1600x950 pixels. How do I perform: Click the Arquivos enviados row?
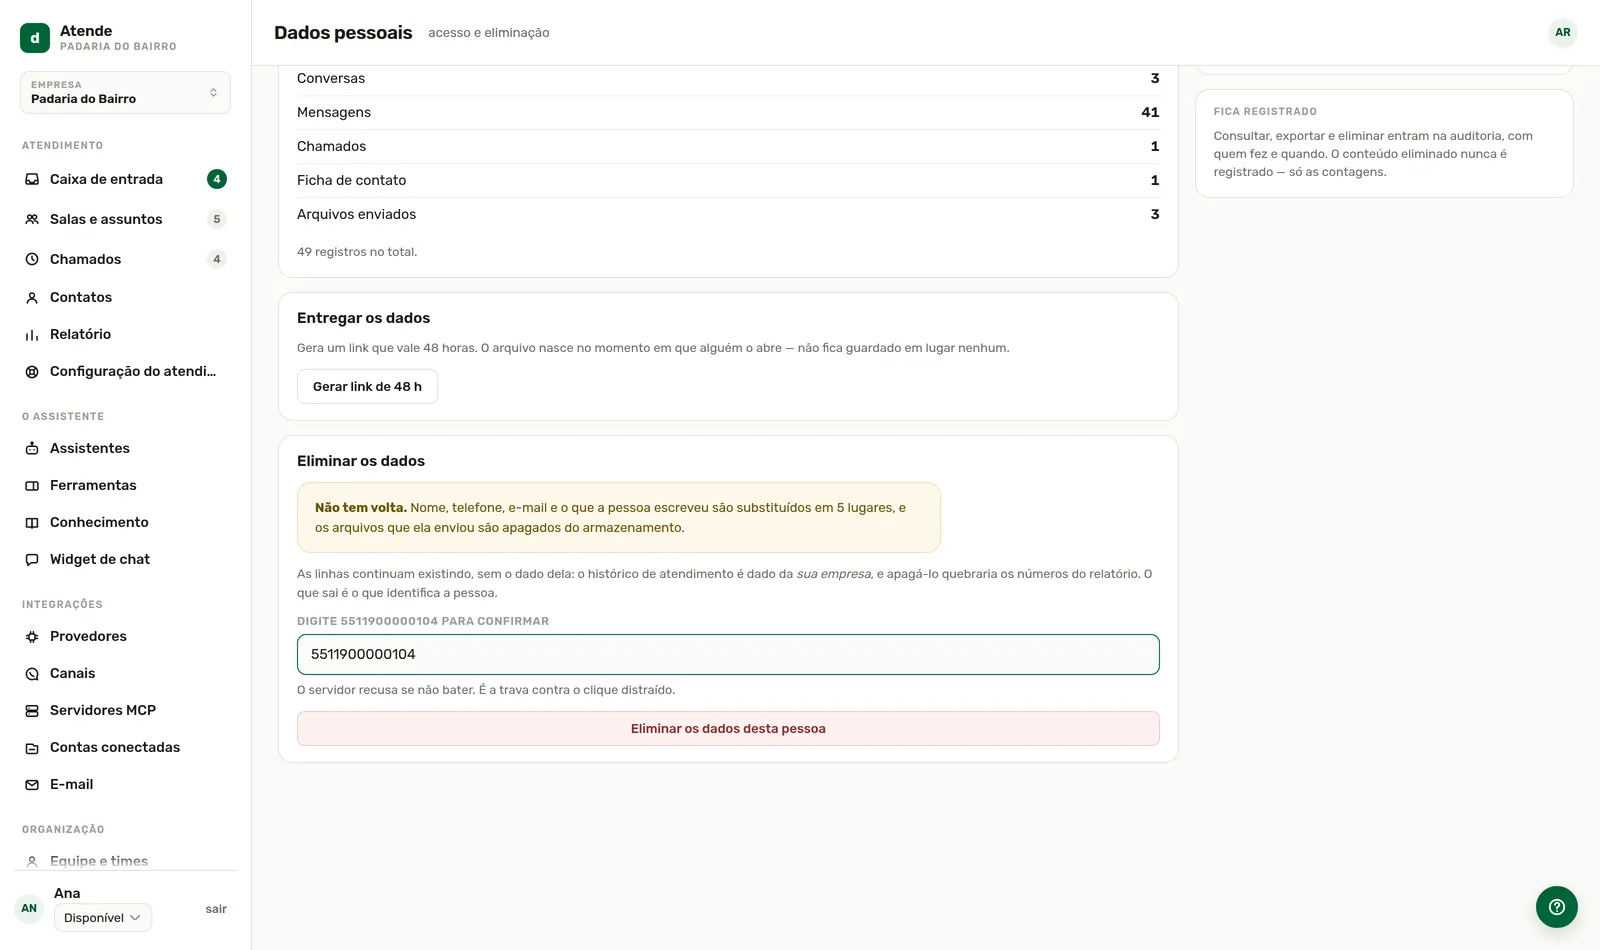[x=728, y=214]
